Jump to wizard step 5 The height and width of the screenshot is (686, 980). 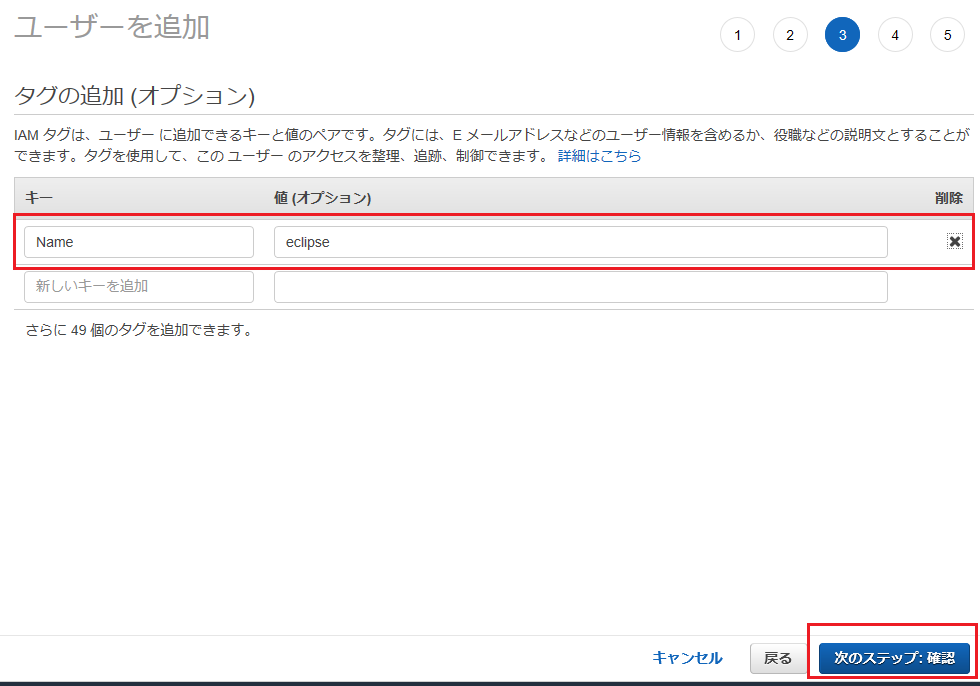pyautogui.click(x=948, y=35)
